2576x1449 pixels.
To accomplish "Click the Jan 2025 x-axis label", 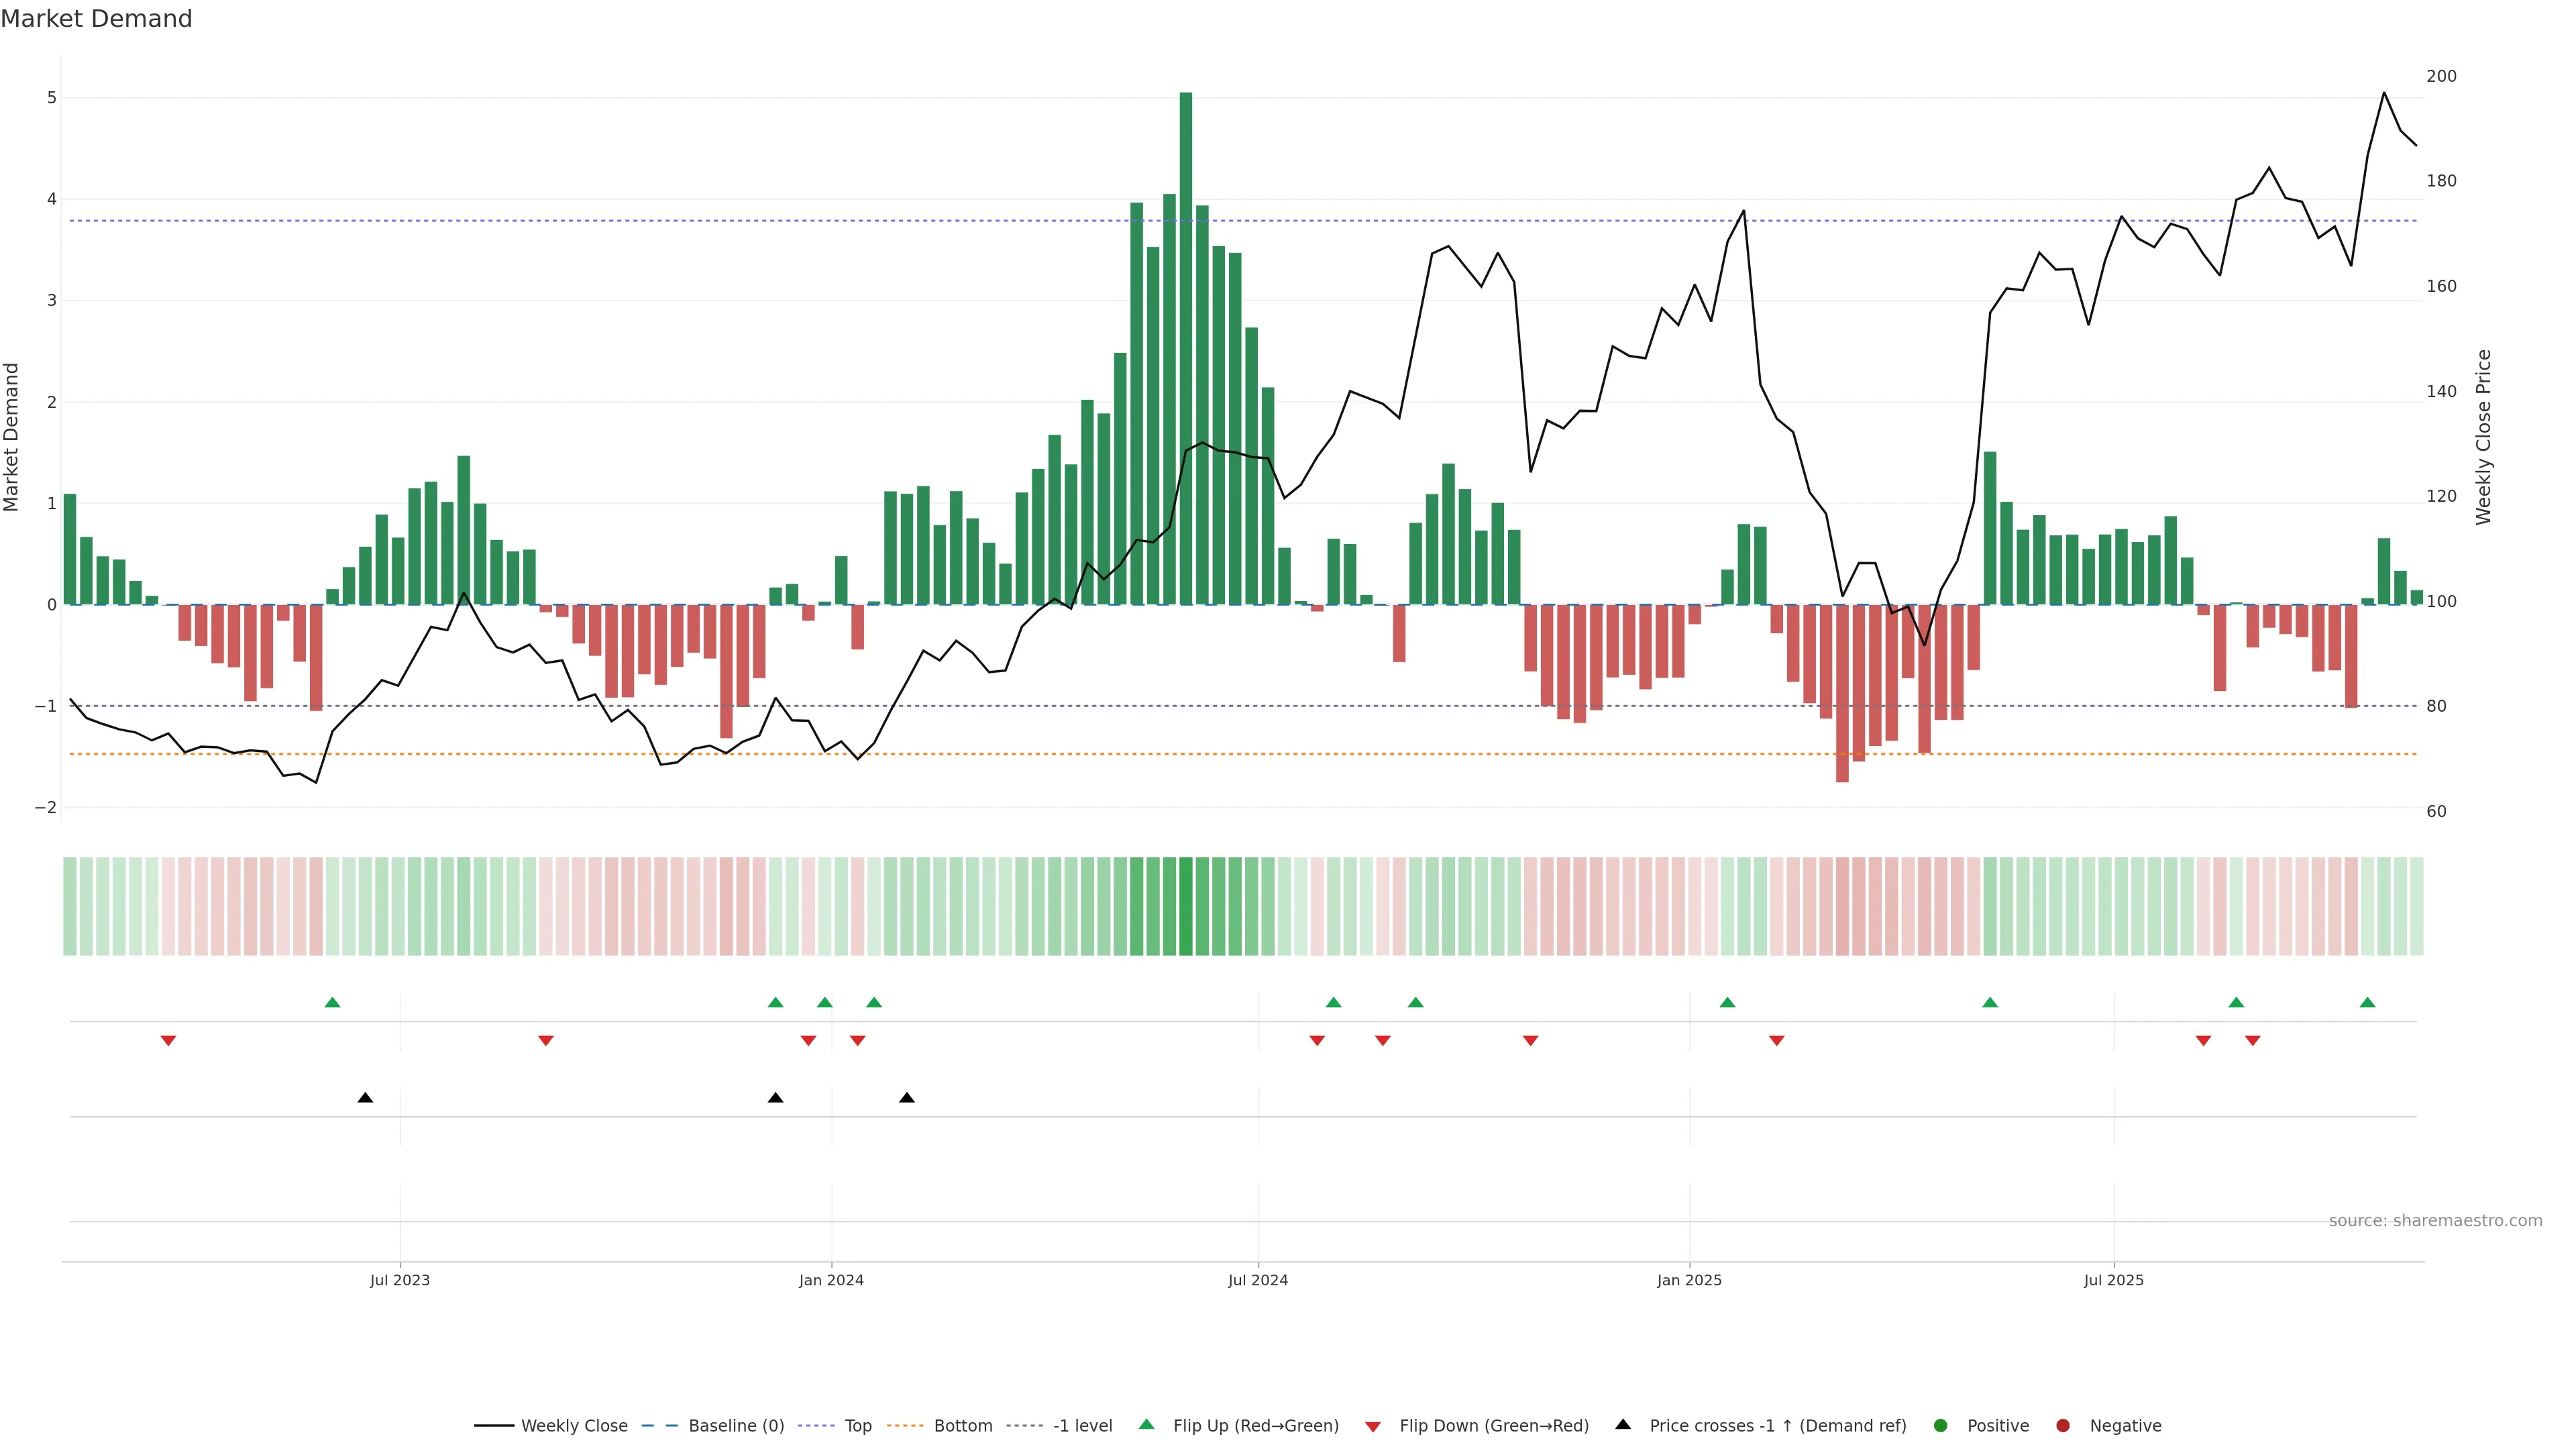I will [1689, 1280].
